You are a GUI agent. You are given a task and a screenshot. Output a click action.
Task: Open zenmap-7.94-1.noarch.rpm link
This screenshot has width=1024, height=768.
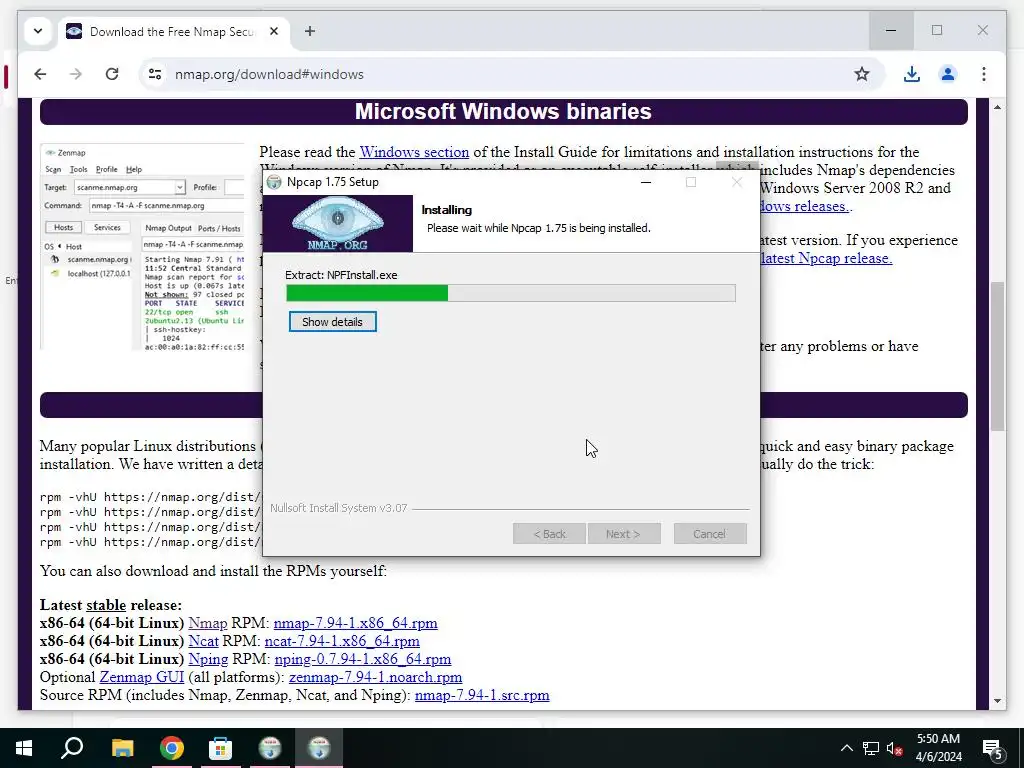point(376,677)
